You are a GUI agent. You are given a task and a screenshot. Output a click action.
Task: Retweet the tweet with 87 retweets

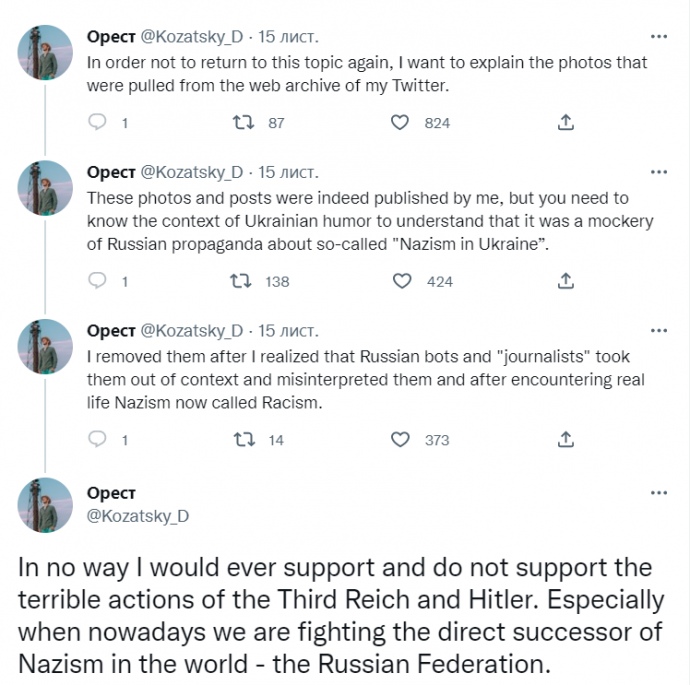[242, 122]
